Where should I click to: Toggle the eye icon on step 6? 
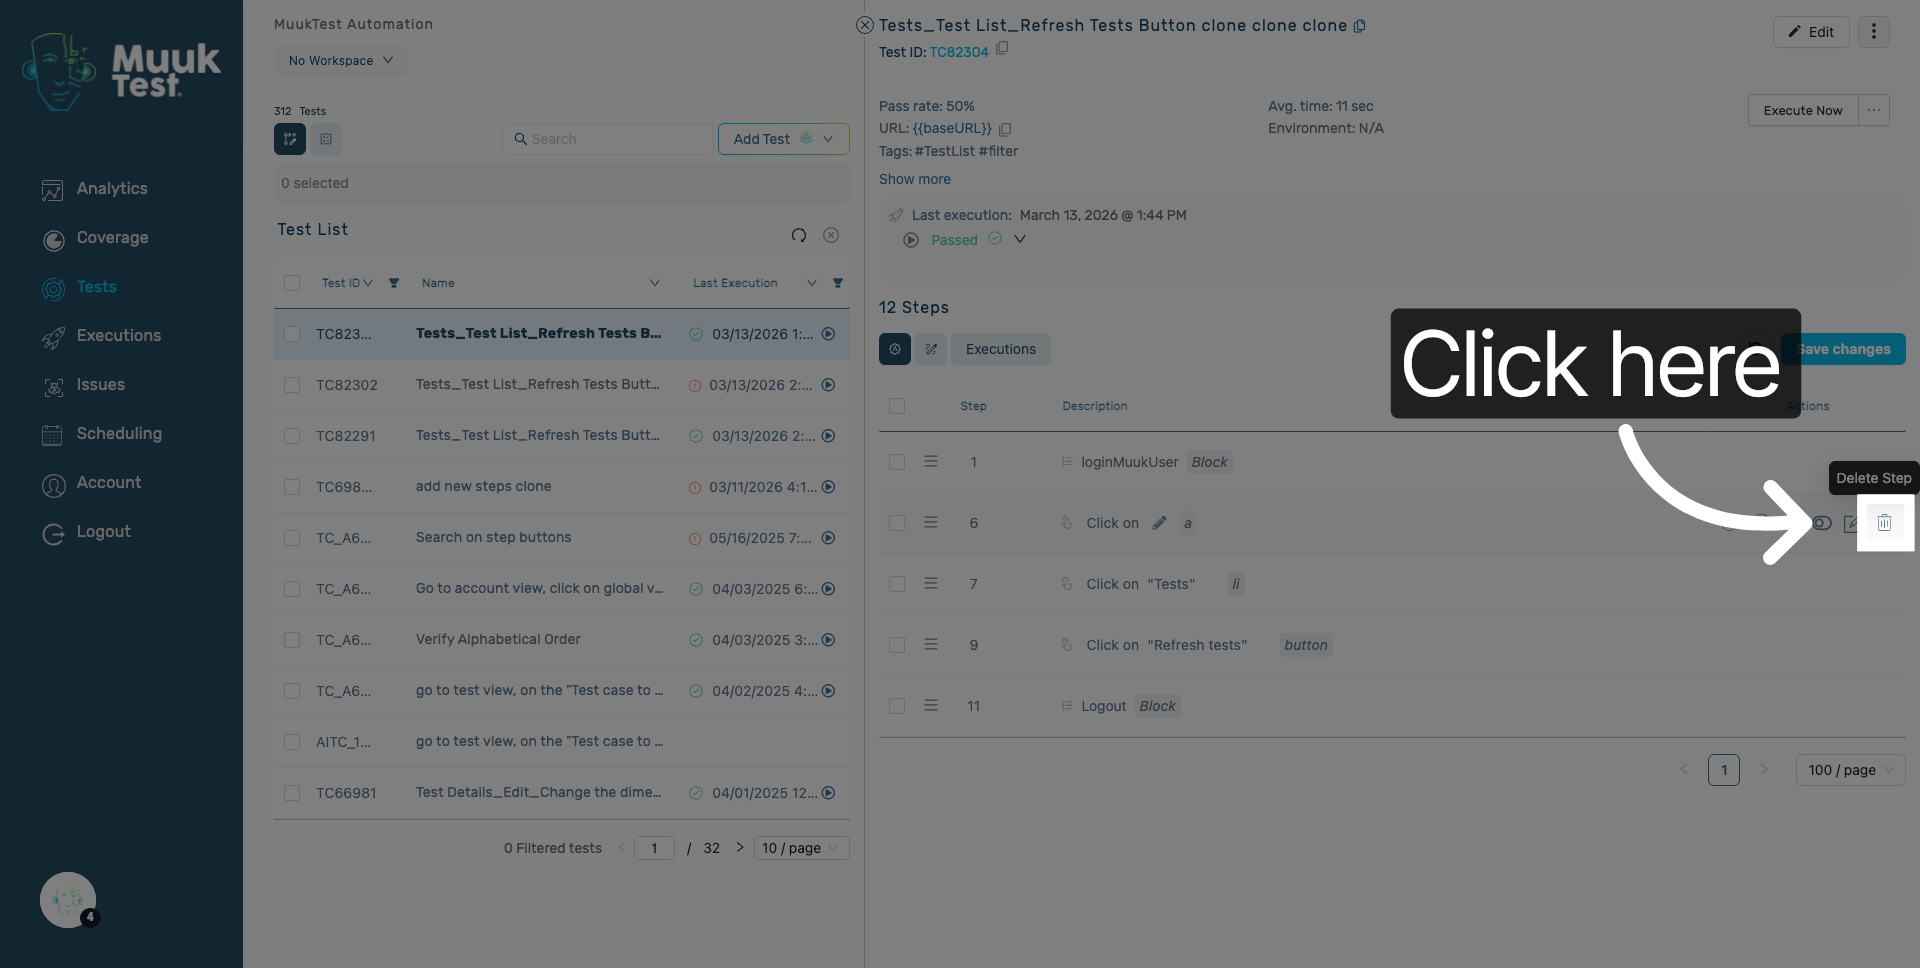(1822, 523)
